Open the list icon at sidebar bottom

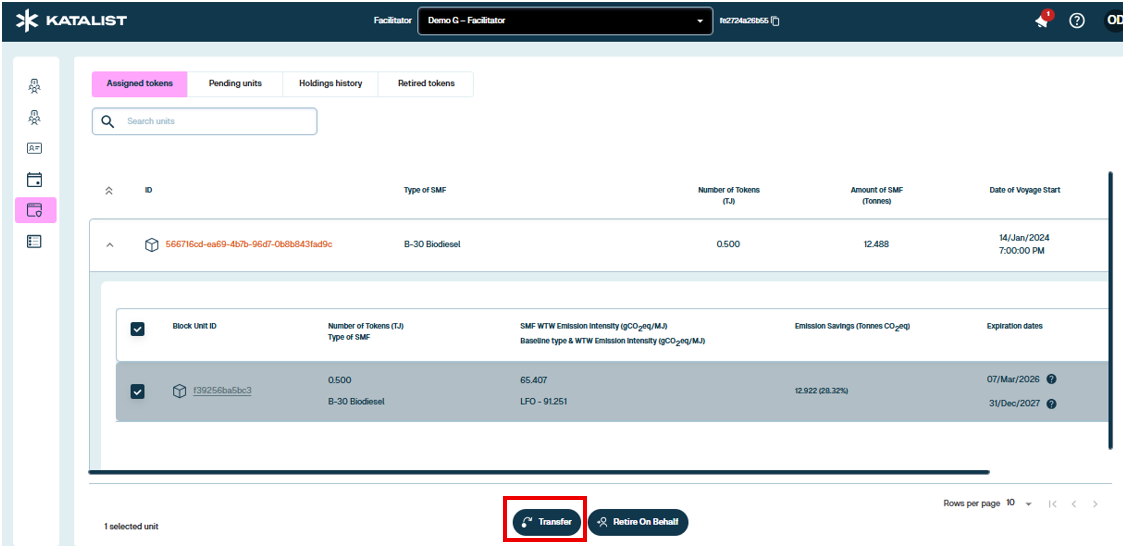tap(34, 241)
